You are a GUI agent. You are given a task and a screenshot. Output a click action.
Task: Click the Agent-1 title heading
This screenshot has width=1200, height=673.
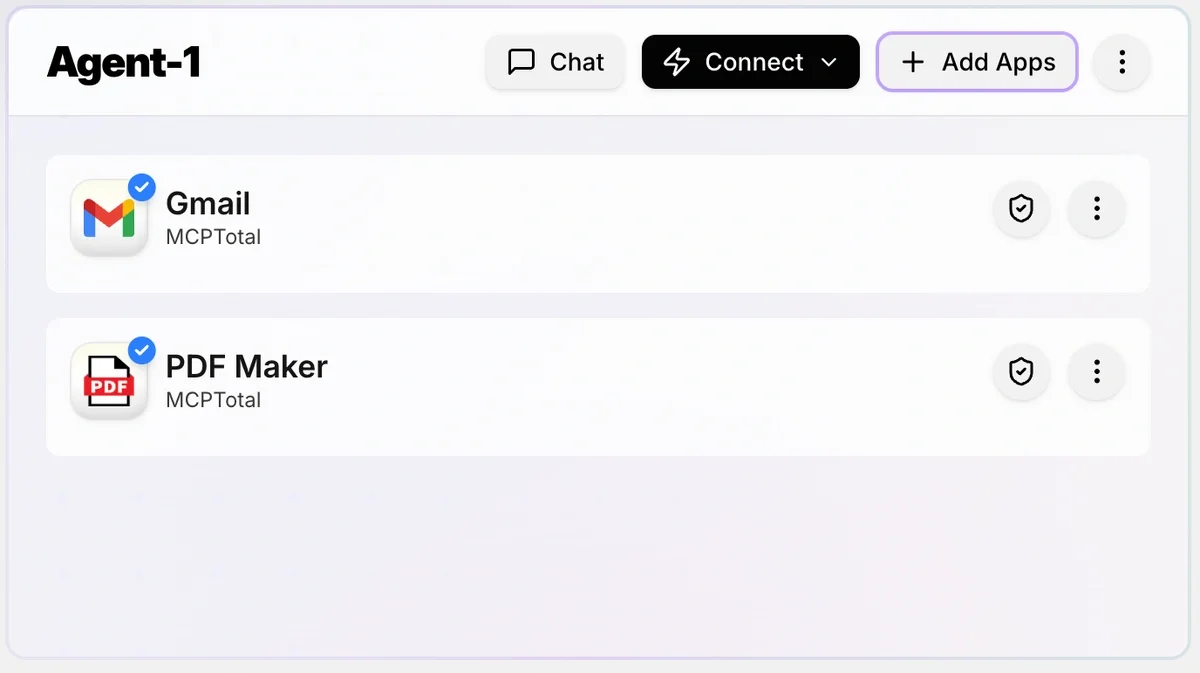tap(124, 63)
